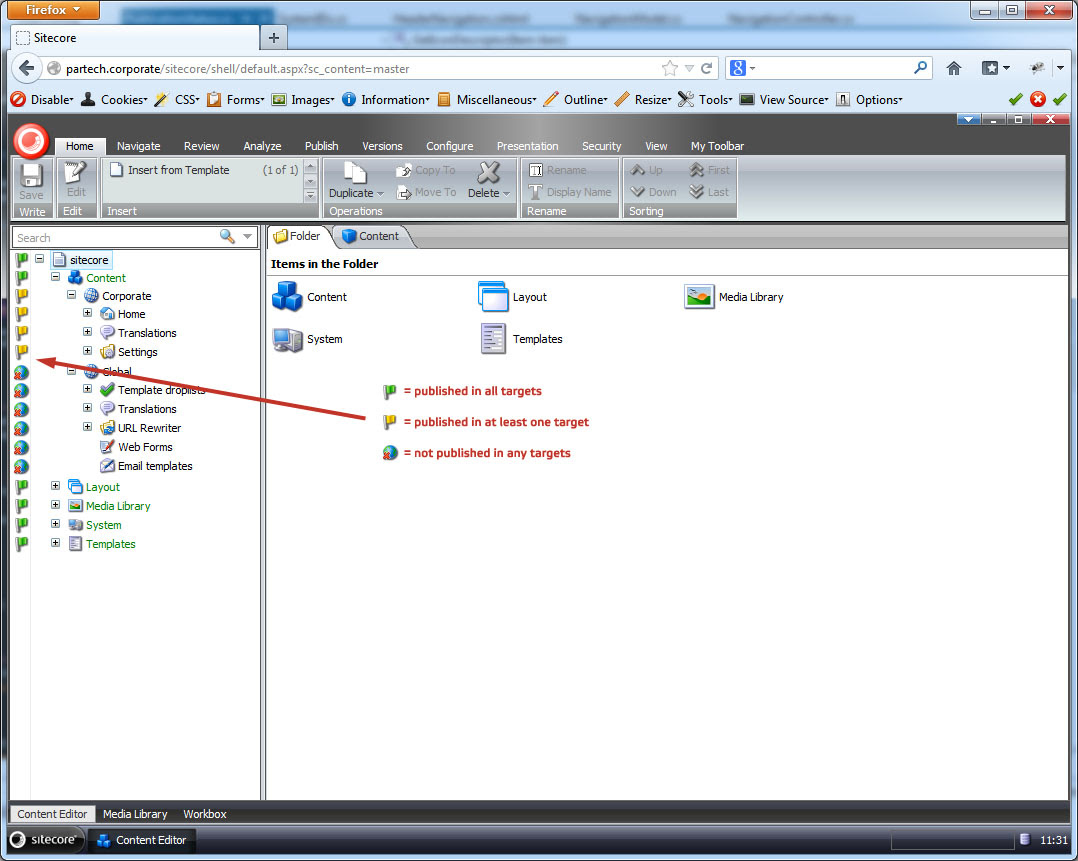Viewport: 1078px width, 861px height.
Task: Open the search options dropdown arrow
Action: [x=248, y=237]
